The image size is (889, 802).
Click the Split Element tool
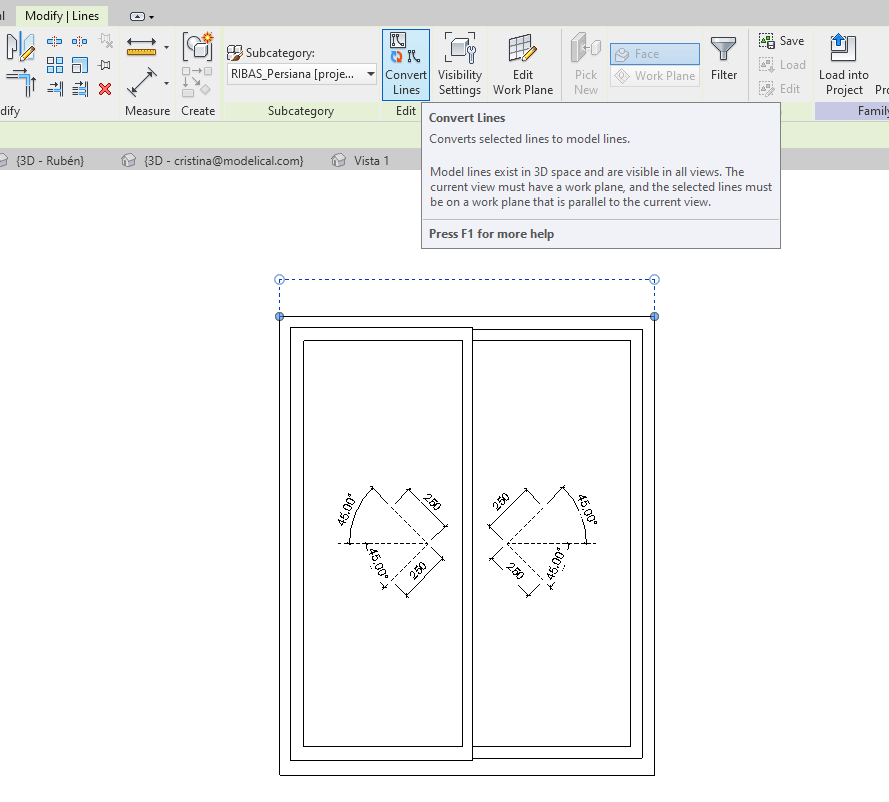54,41
